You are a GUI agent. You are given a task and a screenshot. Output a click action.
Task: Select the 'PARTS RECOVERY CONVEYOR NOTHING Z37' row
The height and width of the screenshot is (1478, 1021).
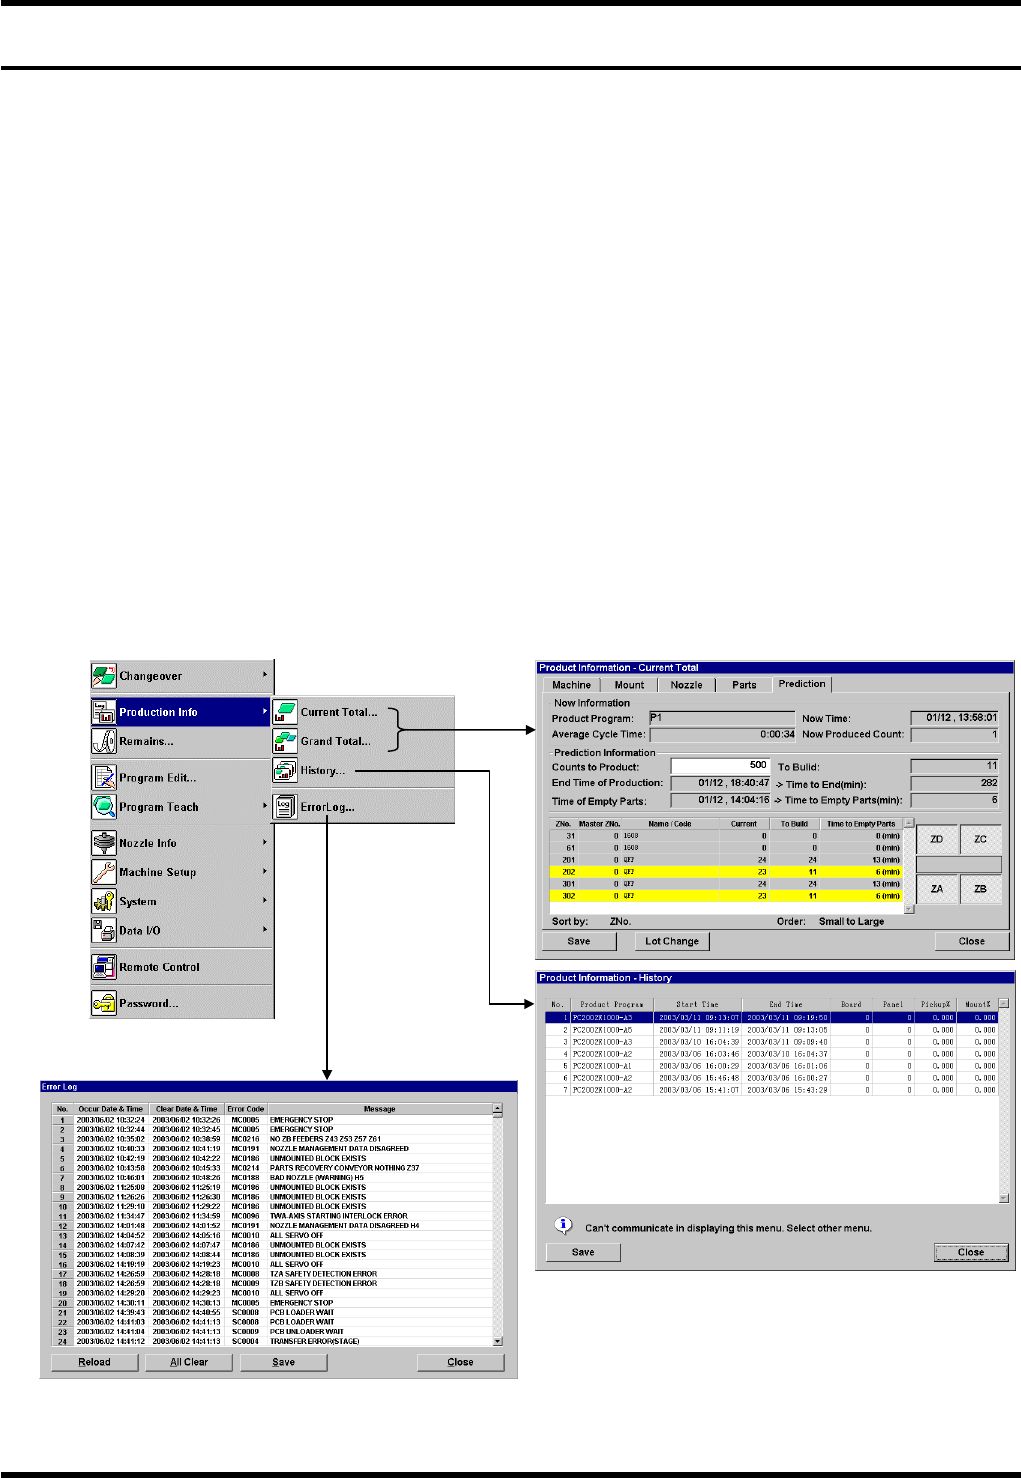click(273, 1168)
